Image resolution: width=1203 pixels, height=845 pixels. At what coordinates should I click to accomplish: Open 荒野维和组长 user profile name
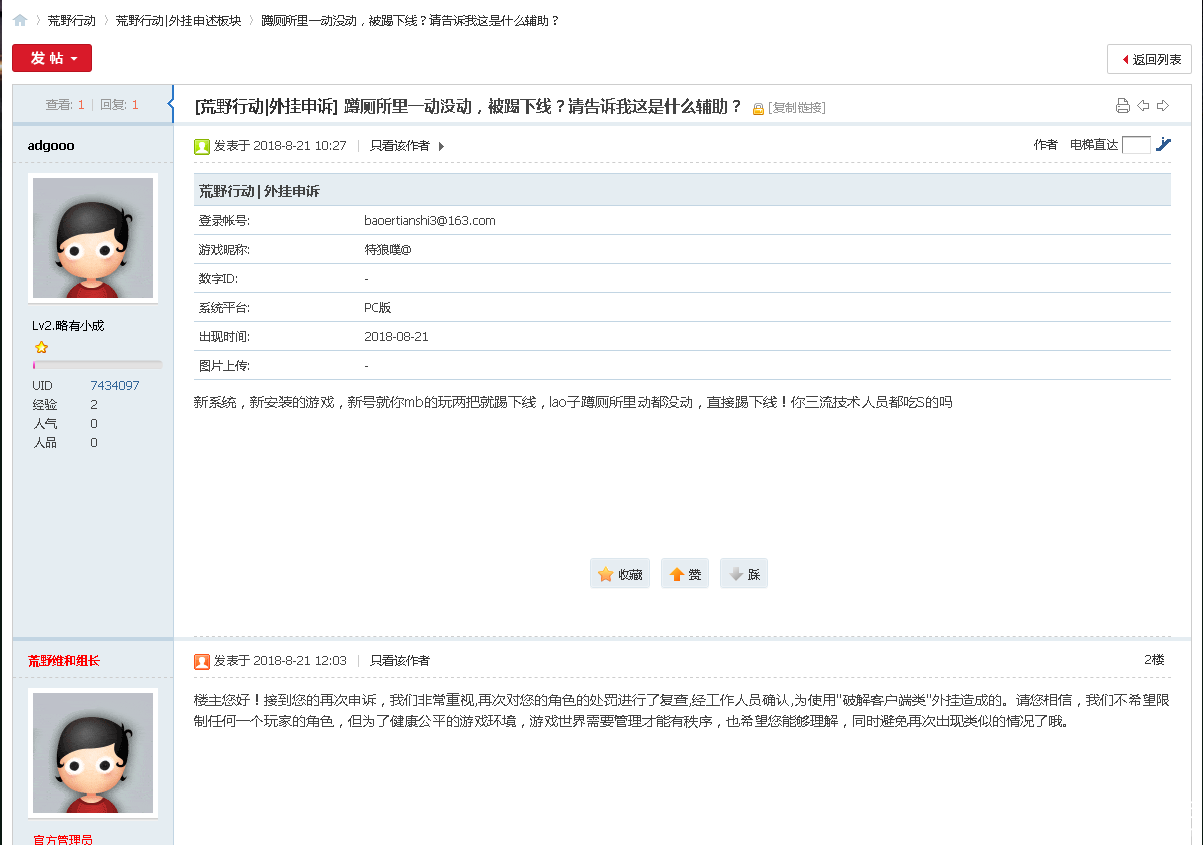64,661
